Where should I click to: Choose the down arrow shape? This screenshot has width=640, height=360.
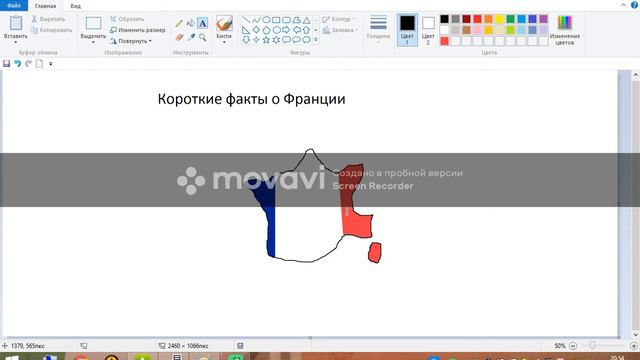click(x=246, y=40)
